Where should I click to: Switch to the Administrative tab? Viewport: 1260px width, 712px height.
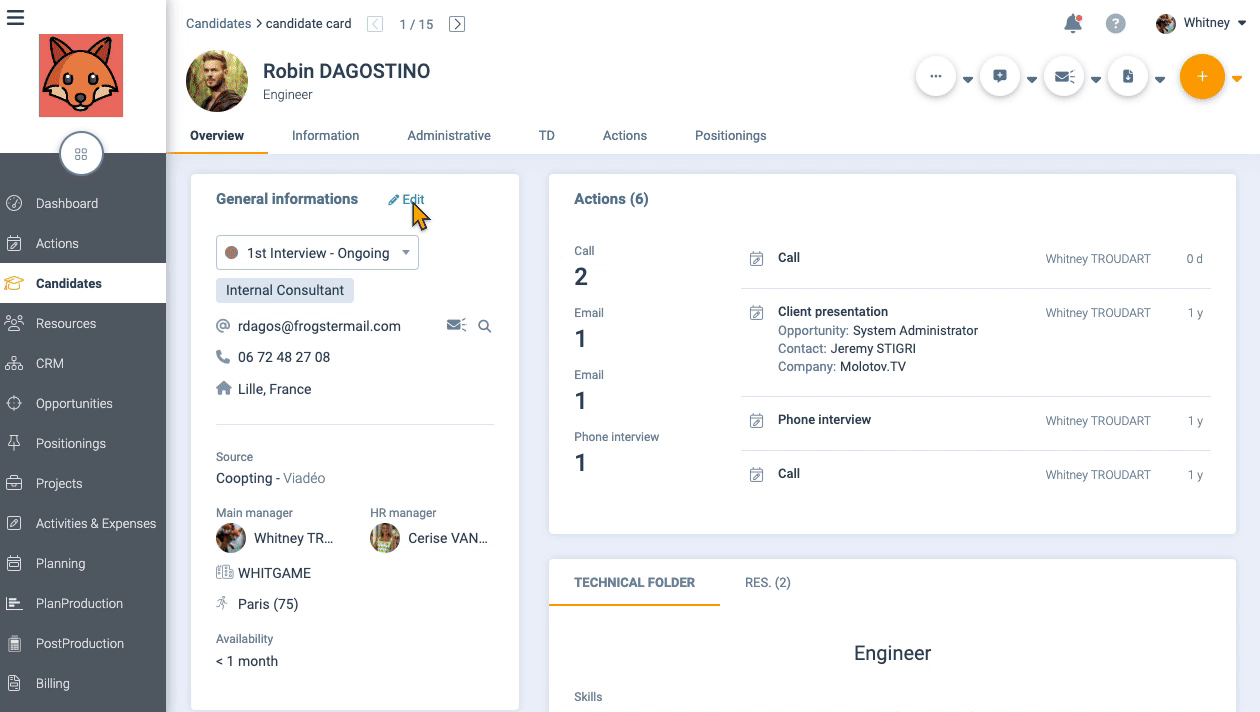449,136
